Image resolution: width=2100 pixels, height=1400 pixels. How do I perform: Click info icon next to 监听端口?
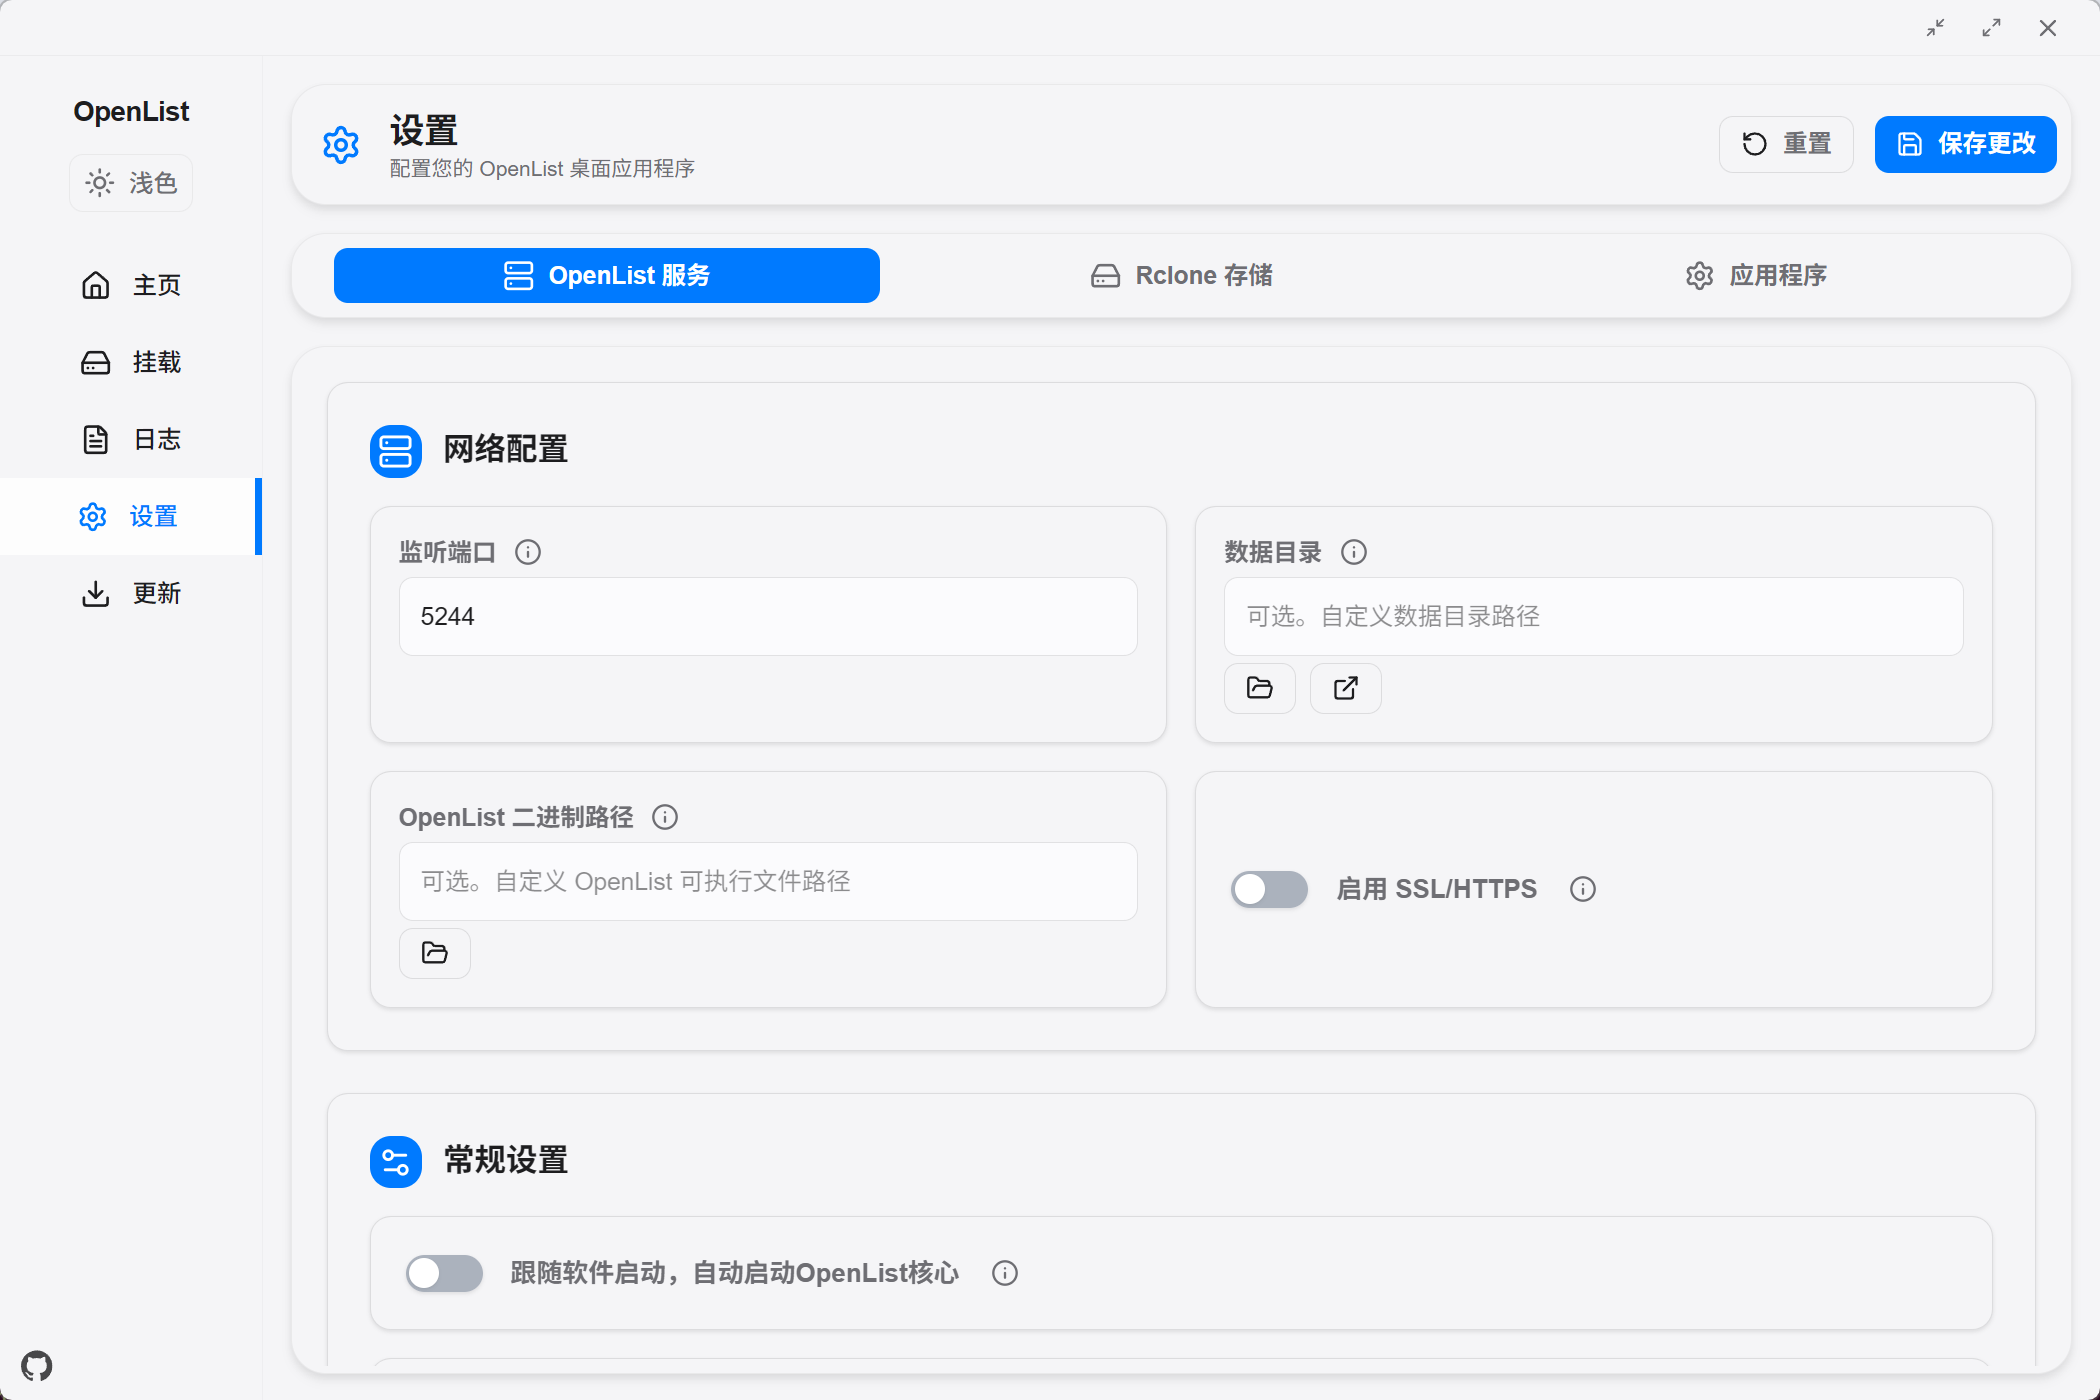528,552
